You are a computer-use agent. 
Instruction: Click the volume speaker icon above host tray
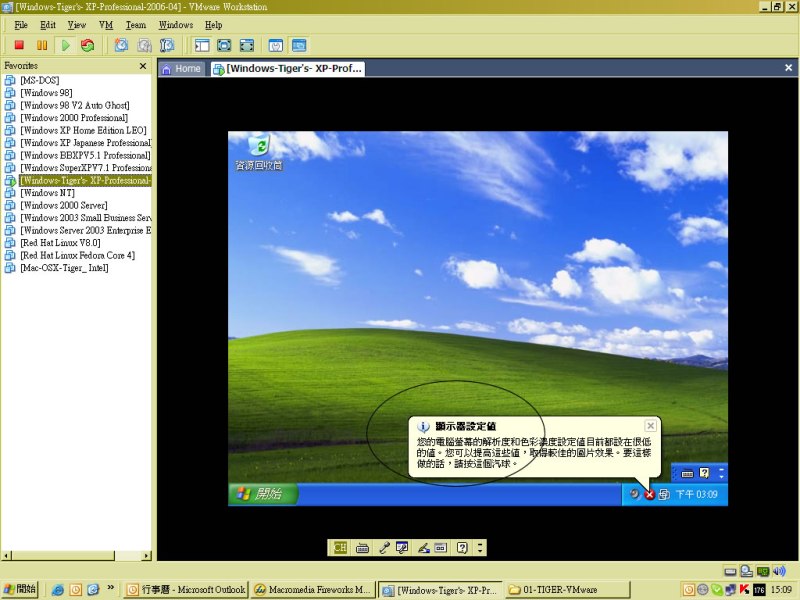779,571
